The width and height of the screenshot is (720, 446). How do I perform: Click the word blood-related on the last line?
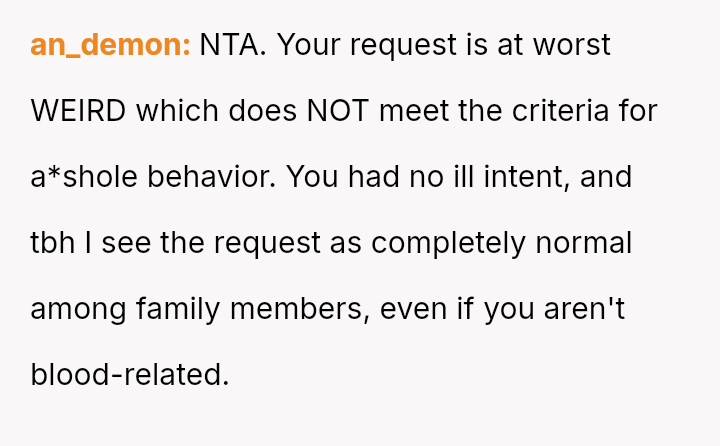pos(130,375)
